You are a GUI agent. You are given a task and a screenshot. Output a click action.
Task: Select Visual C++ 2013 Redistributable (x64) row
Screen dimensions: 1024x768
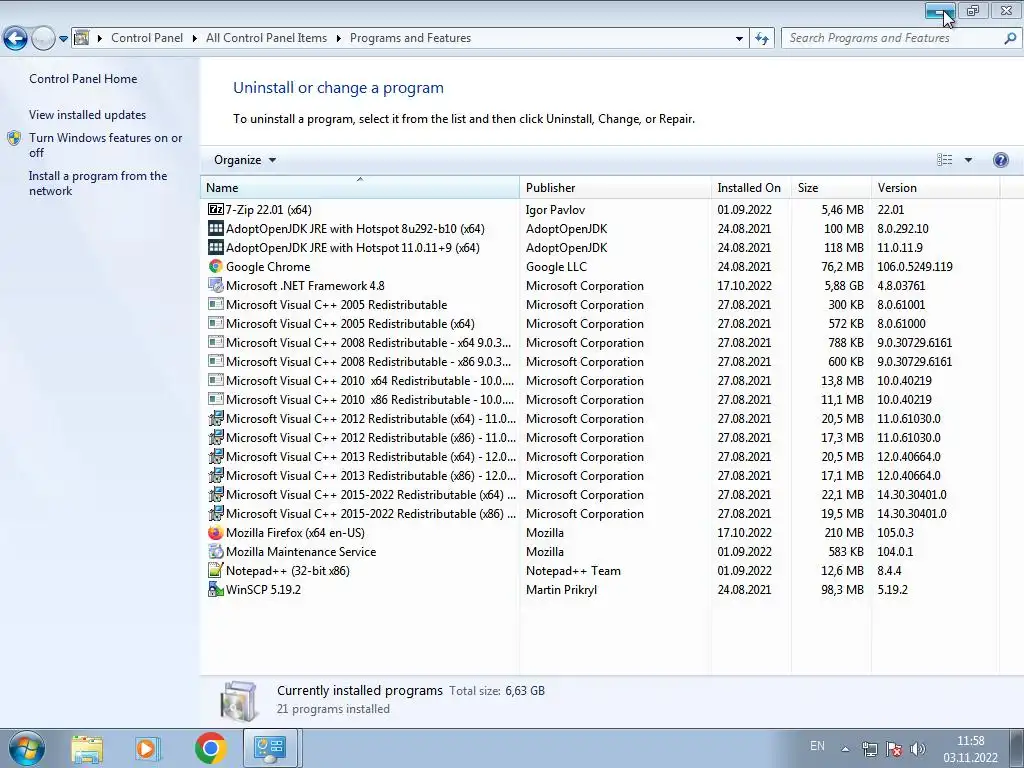600,456
